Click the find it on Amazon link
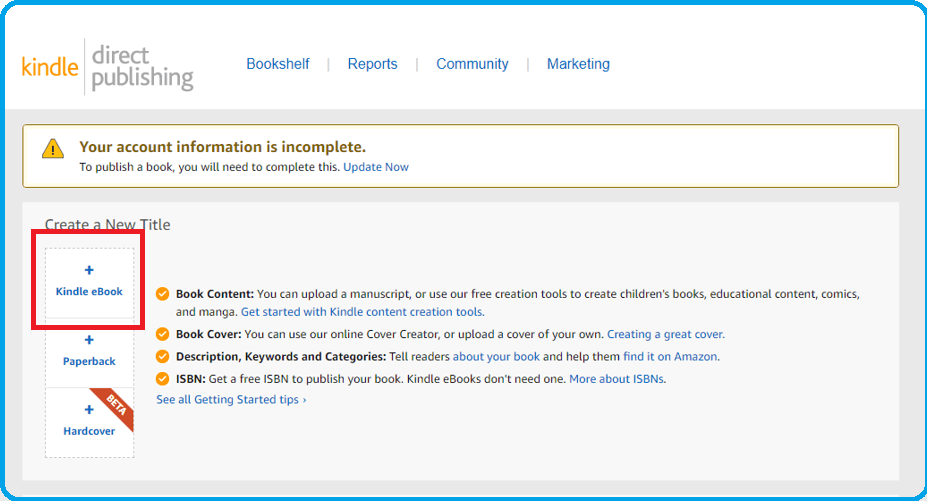927x501 pixels. point(671,357)
